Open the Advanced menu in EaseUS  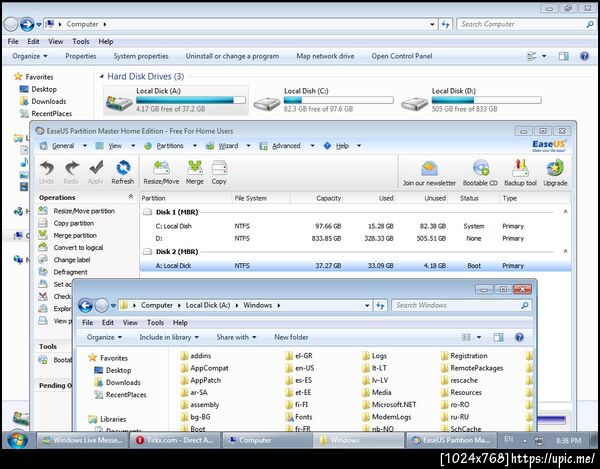pos(286,146)
